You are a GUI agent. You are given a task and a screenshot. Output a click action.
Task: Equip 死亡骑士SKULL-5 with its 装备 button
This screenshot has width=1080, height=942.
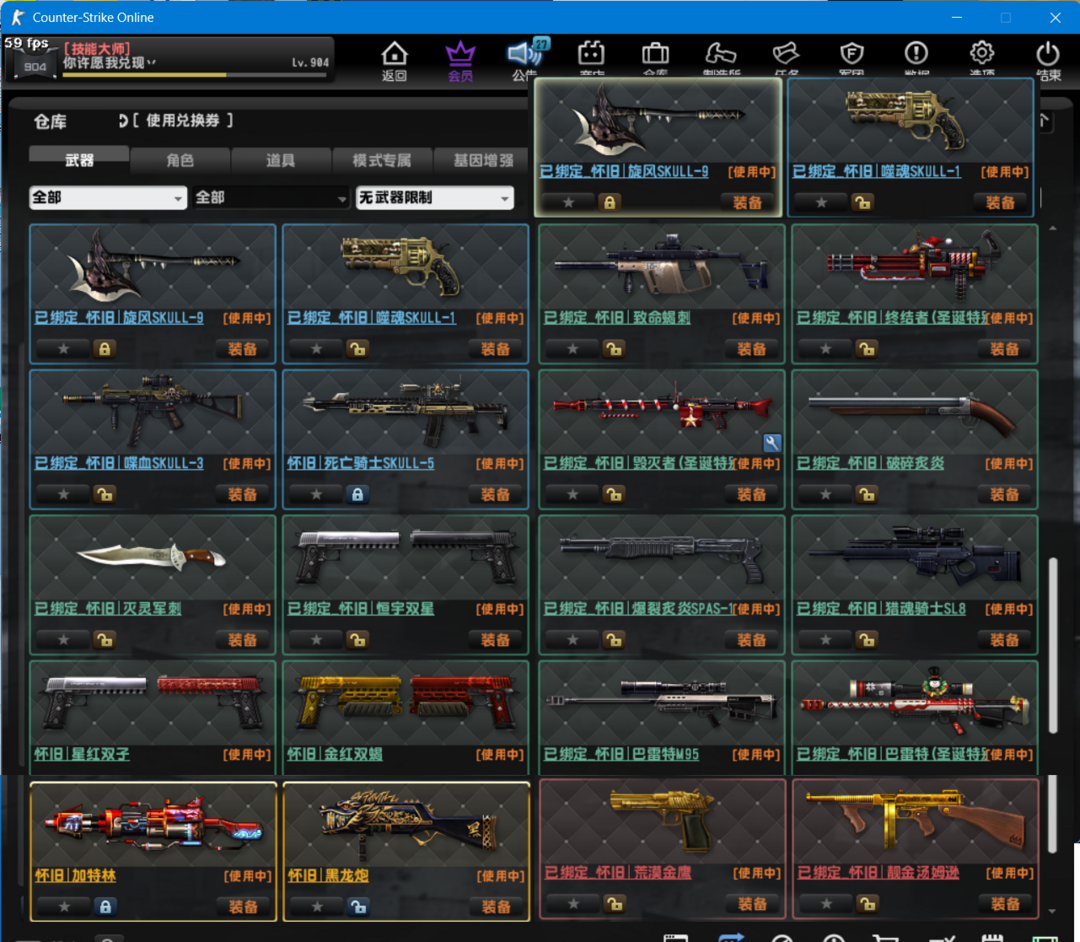[x=495, y=494]
